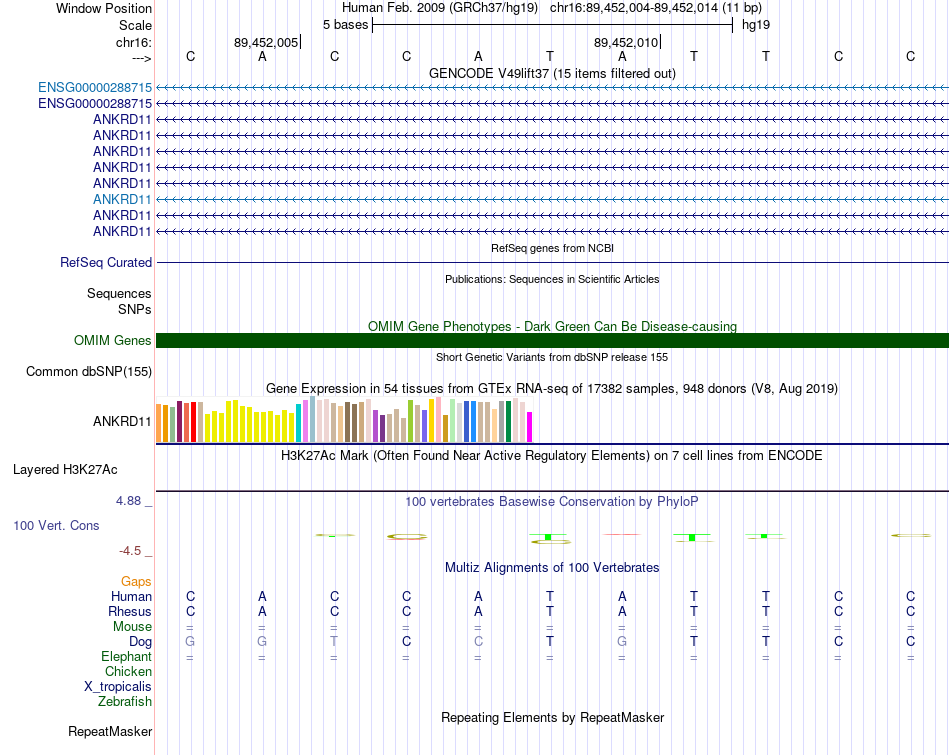Open the RefSeq Curated track label
Viewport: 950px width, 755px height.
pyautogui.click(x=106, y=262)
